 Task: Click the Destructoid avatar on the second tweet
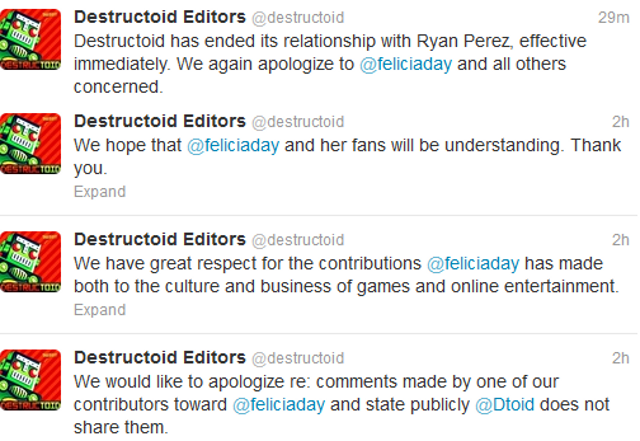pyautogui.click(x=31, y=144)
